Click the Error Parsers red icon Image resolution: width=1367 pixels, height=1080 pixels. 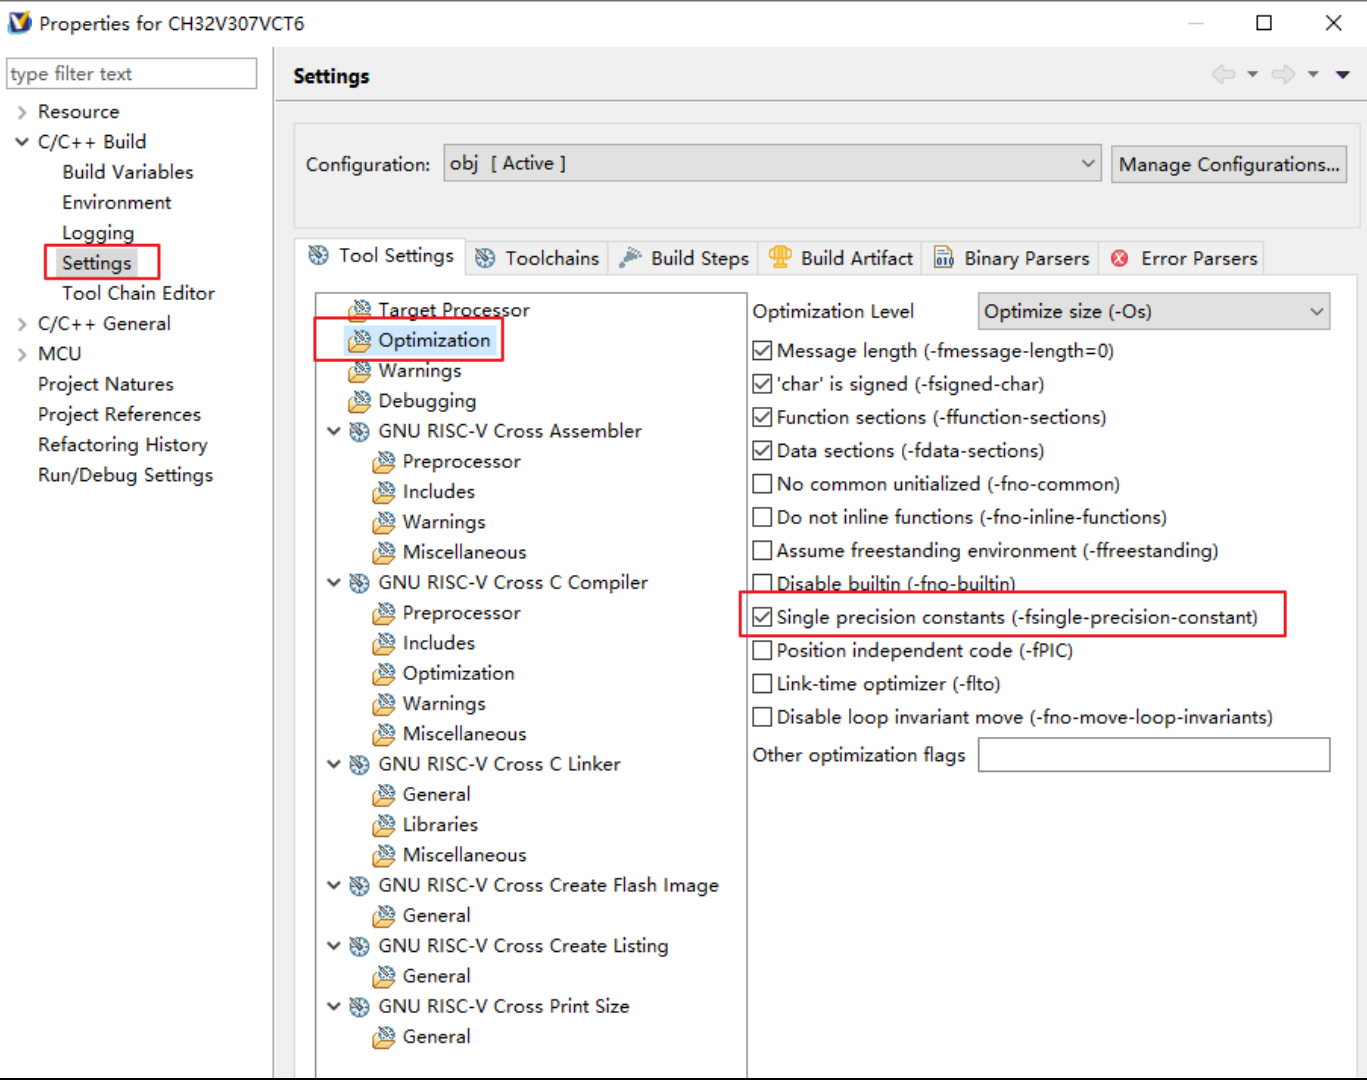click(1120, 258)
